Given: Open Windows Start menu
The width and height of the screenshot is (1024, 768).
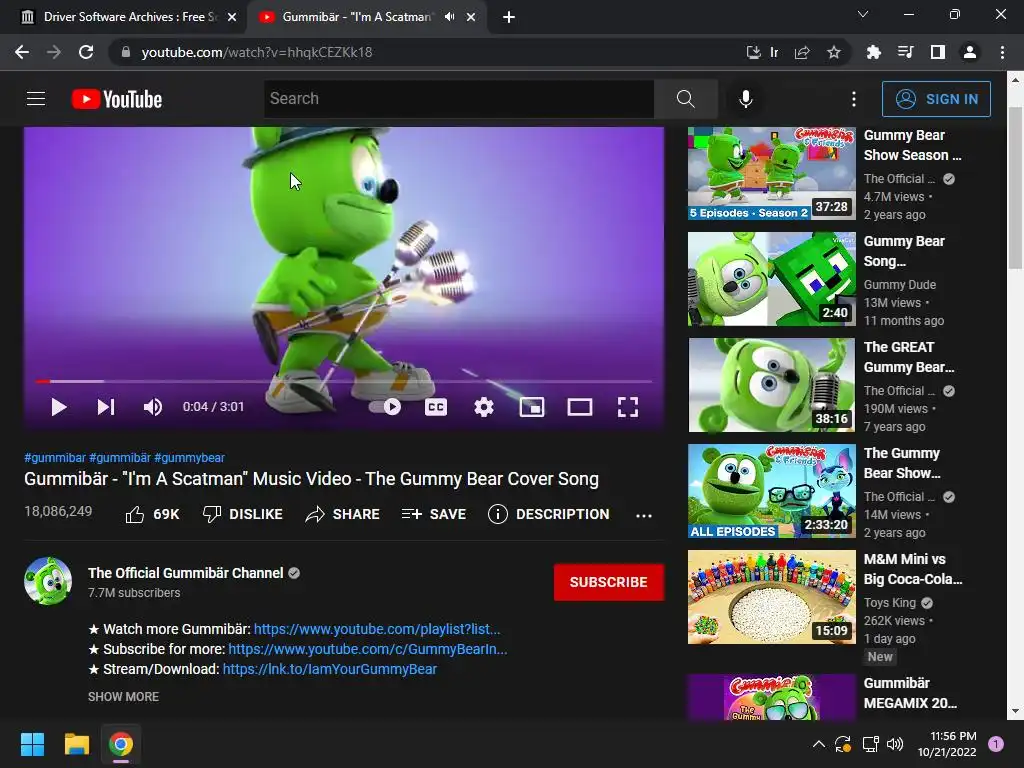Looking at the screenshot, I should (32, 744).
